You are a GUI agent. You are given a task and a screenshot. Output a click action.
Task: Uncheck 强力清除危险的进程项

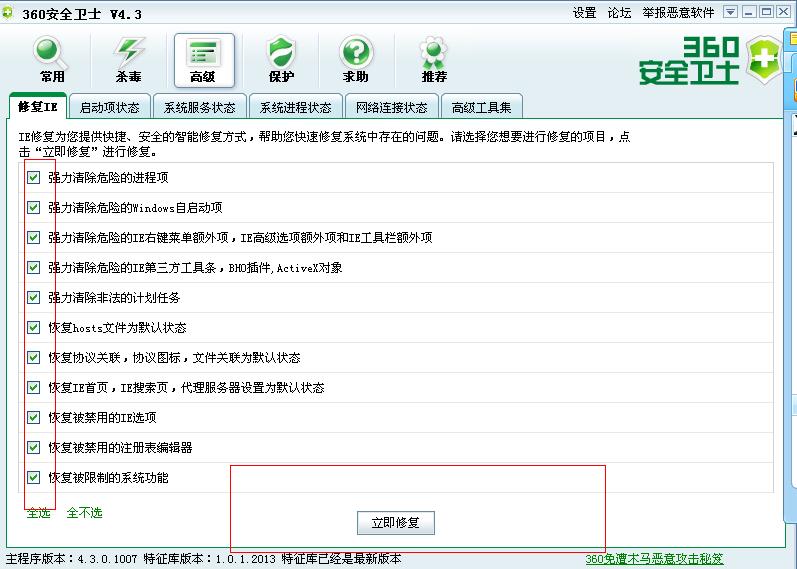(34, 177)
